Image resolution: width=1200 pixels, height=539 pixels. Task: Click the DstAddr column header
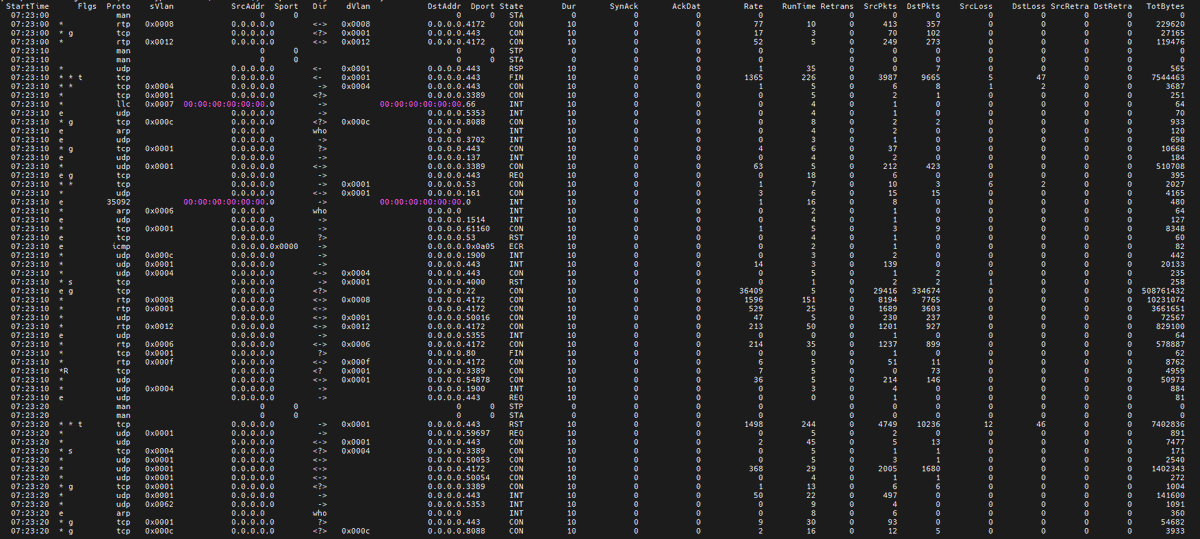pos(445,6)
